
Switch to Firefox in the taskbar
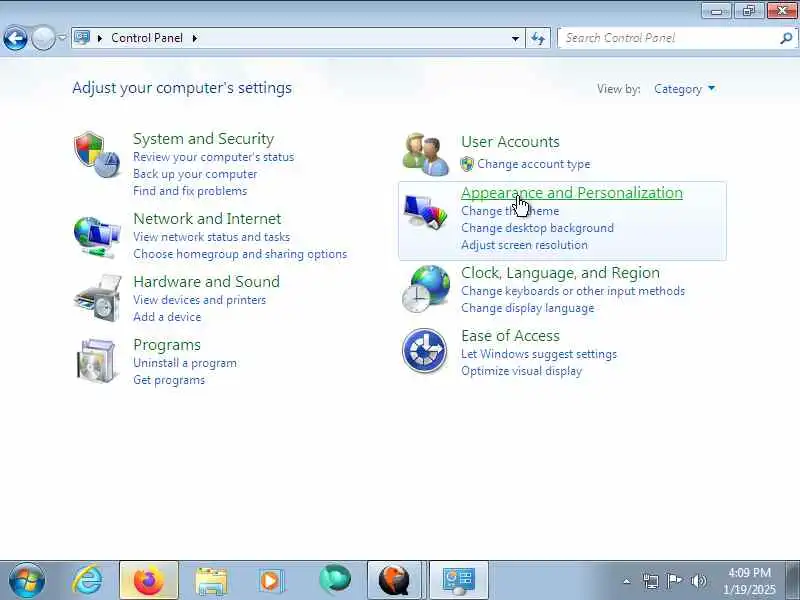coord(148,580)
